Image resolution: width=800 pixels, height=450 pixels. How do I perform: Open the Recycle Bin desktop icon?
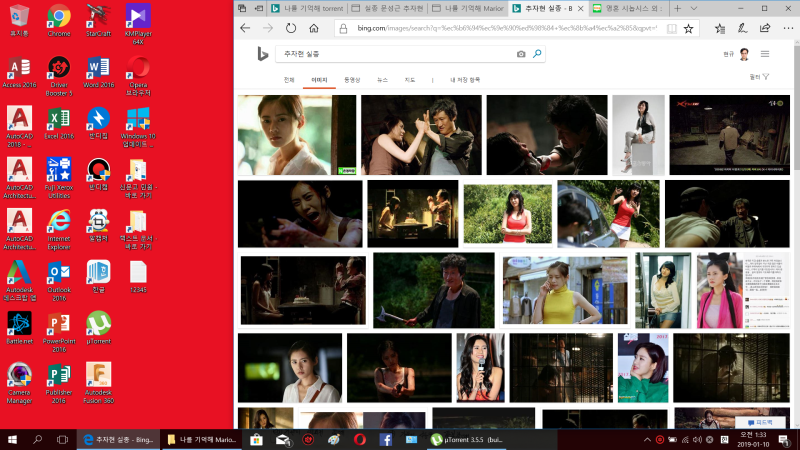[19, 20]
